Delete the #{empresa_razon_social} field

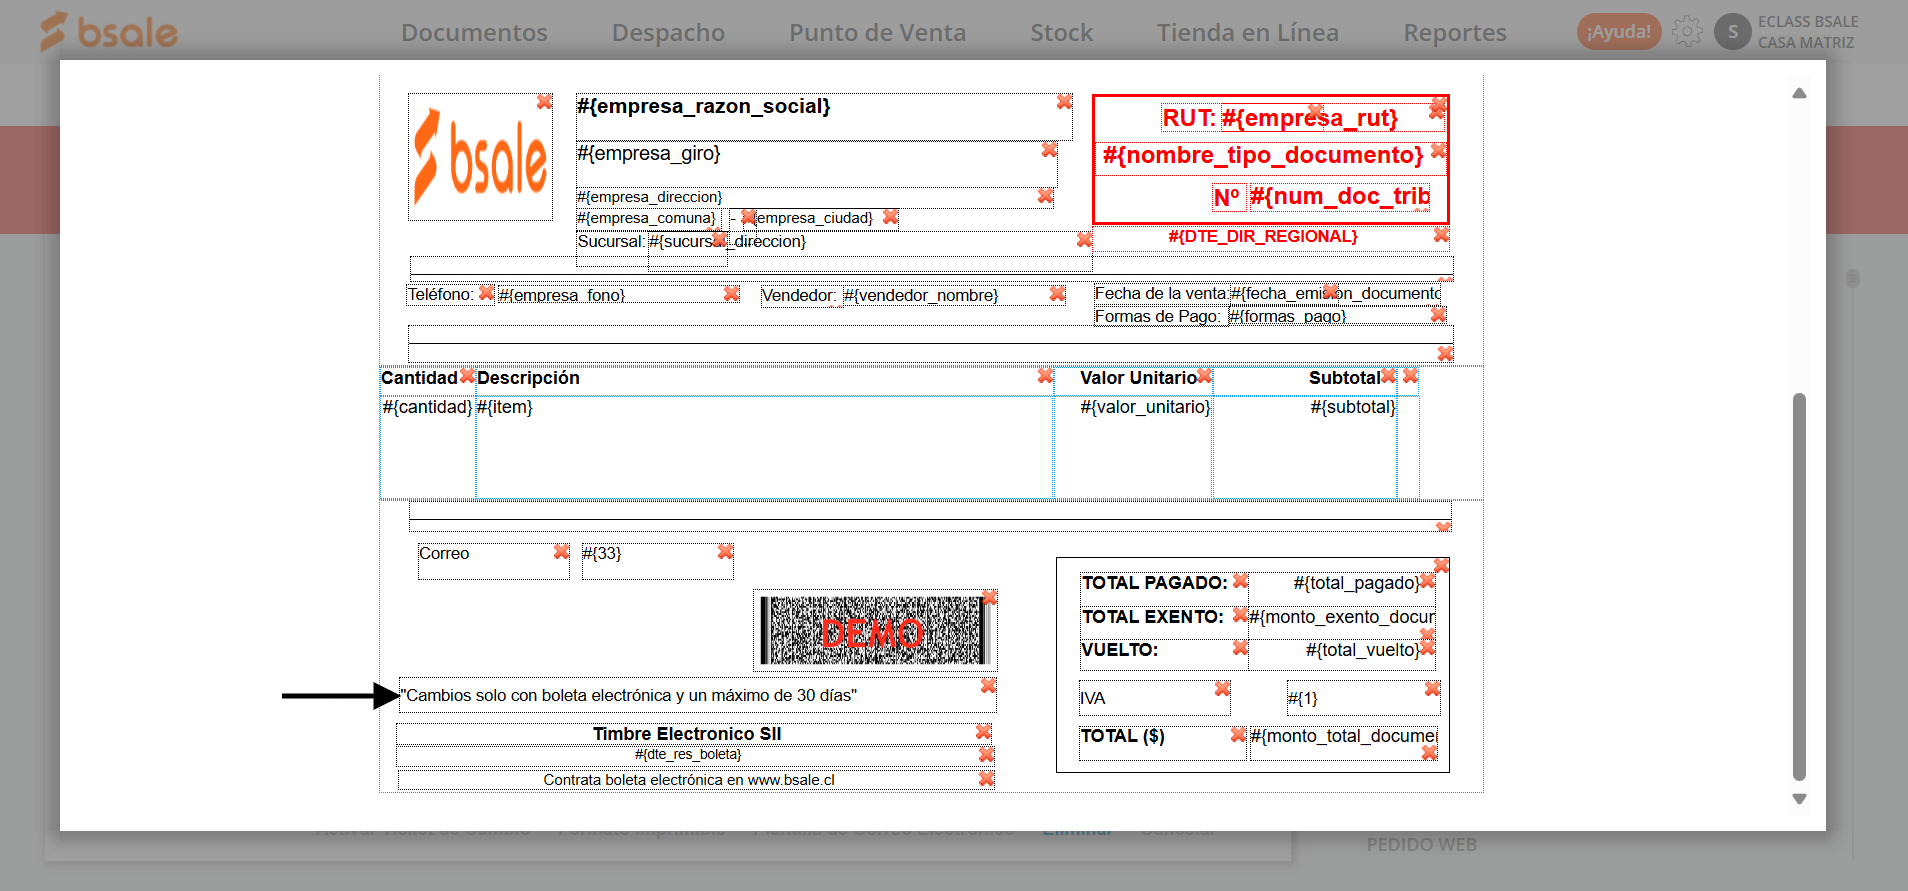point(1064,102)
